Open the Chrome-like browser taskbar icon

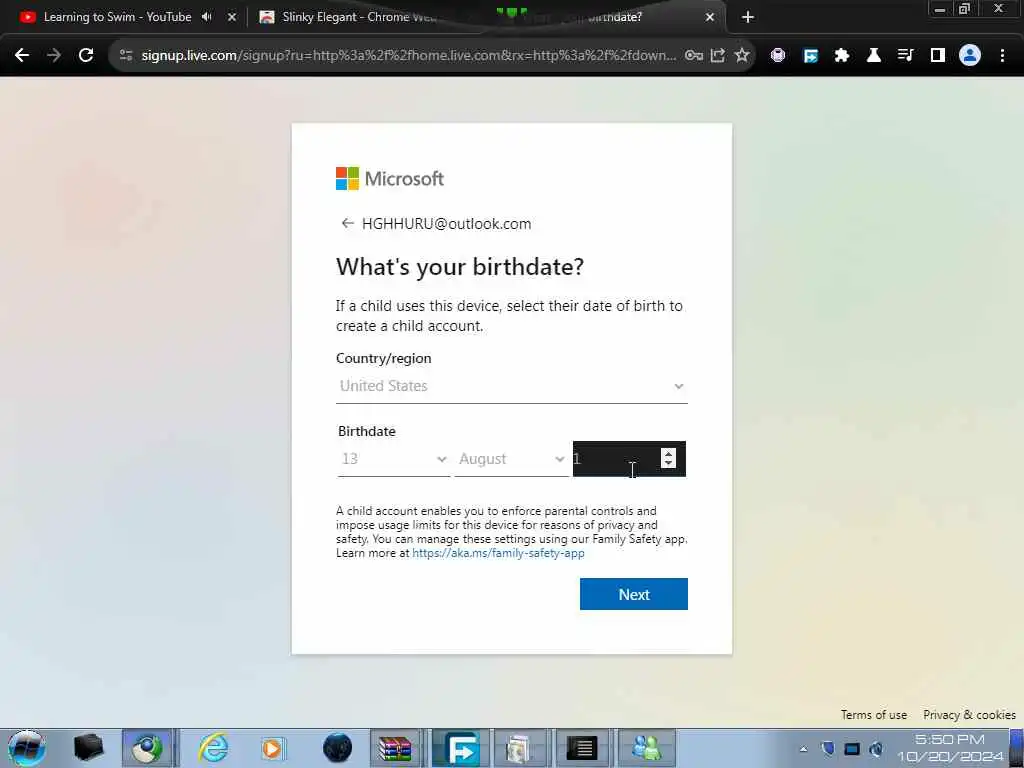[148, 748]
